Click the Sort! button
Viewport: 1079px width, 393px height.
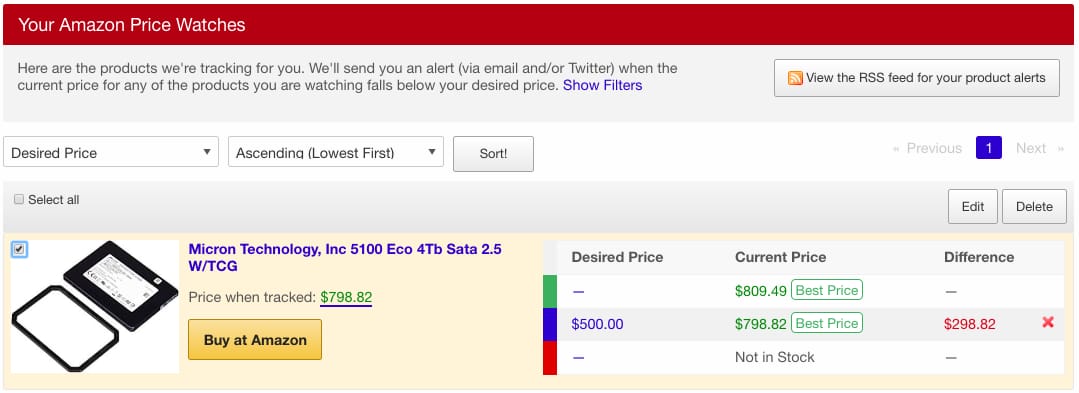click(x=493, y=153)
